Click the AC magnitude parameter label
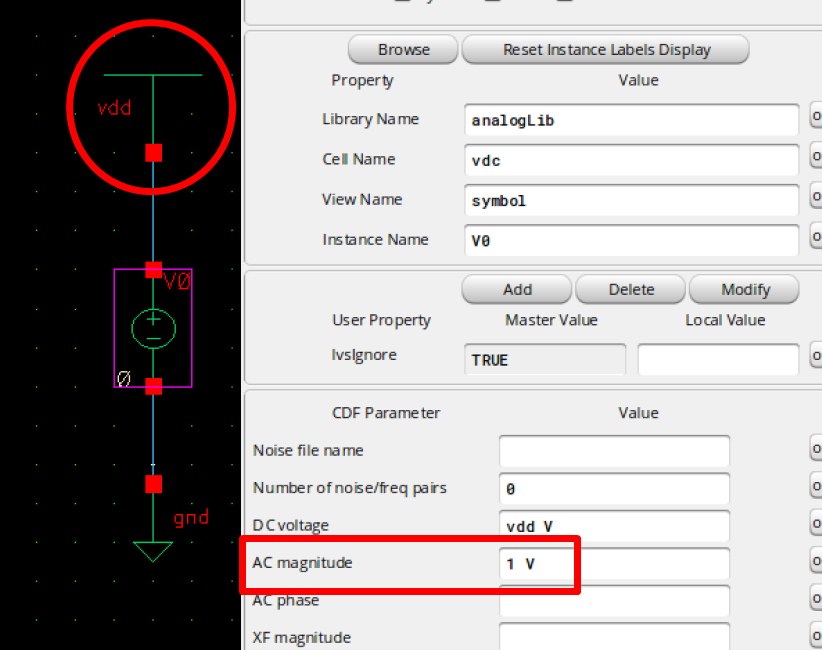 302,562
